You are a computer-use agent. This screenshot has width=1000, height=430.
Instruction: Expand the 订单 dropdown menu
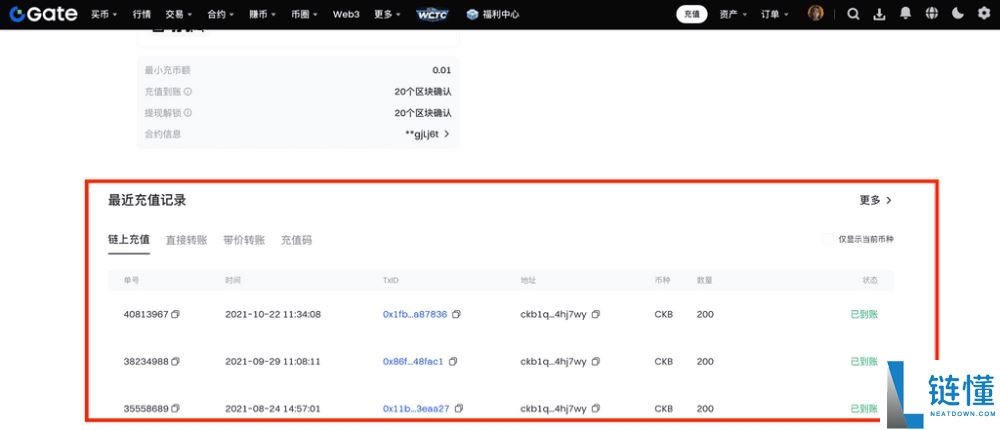coord(775,14)
